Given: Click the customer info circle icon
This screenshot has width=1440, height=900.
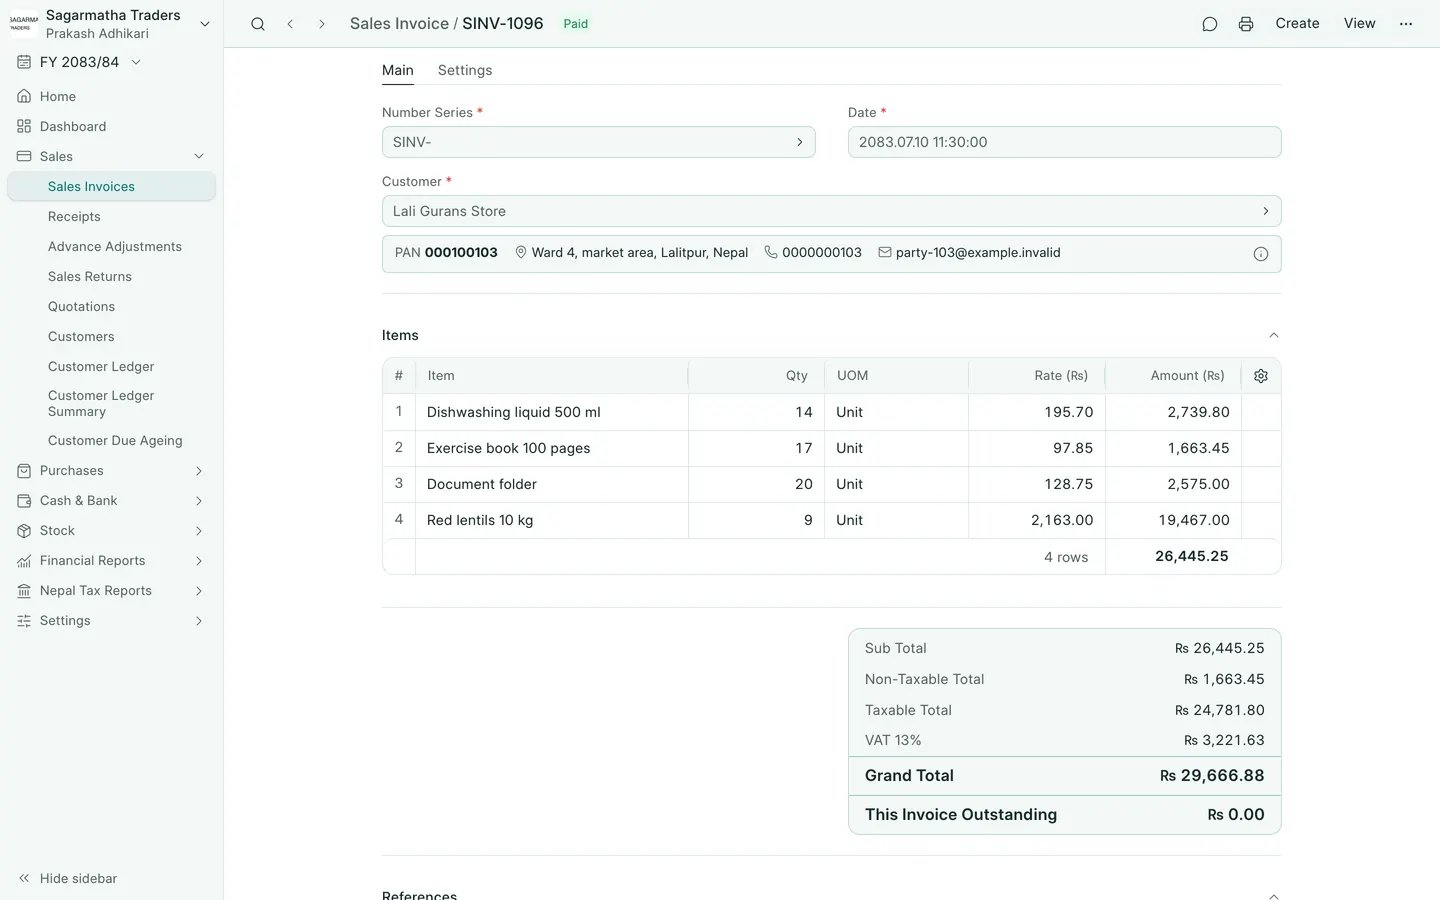Looking at the screenshot, I should (x=1261, y=254).
